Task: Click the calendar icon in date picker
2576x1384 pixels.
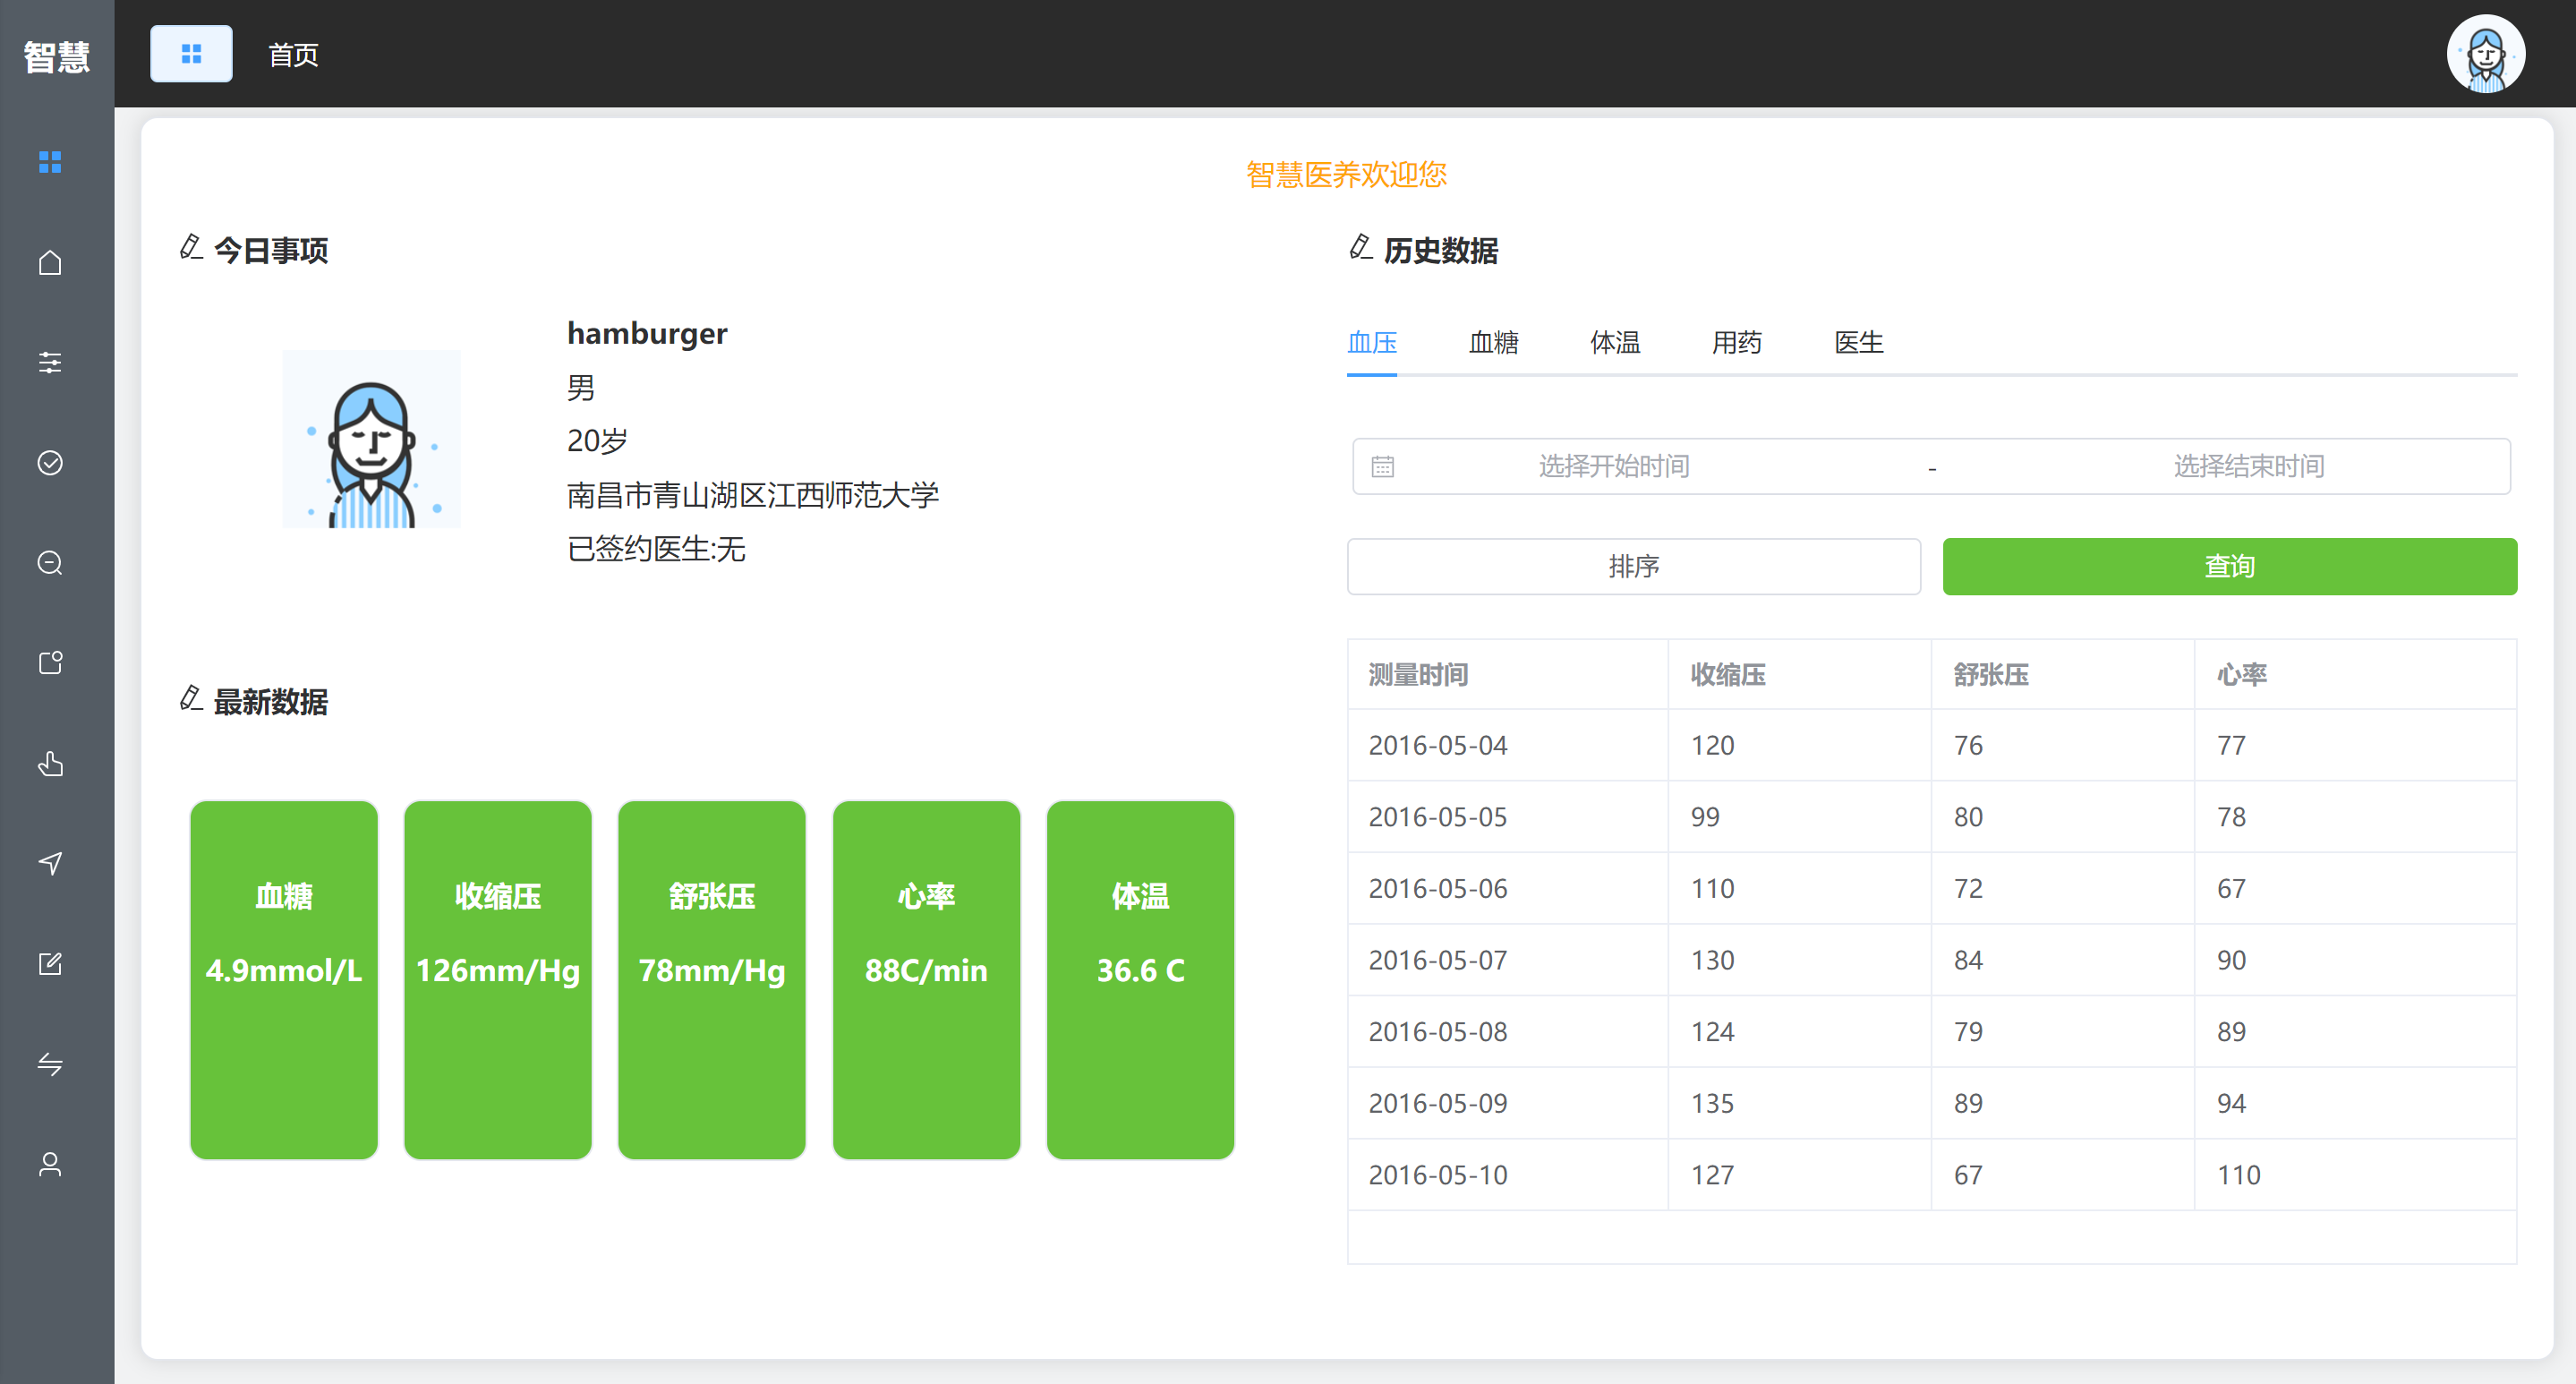Action: pyautogui.click(x=1382, y=466)
